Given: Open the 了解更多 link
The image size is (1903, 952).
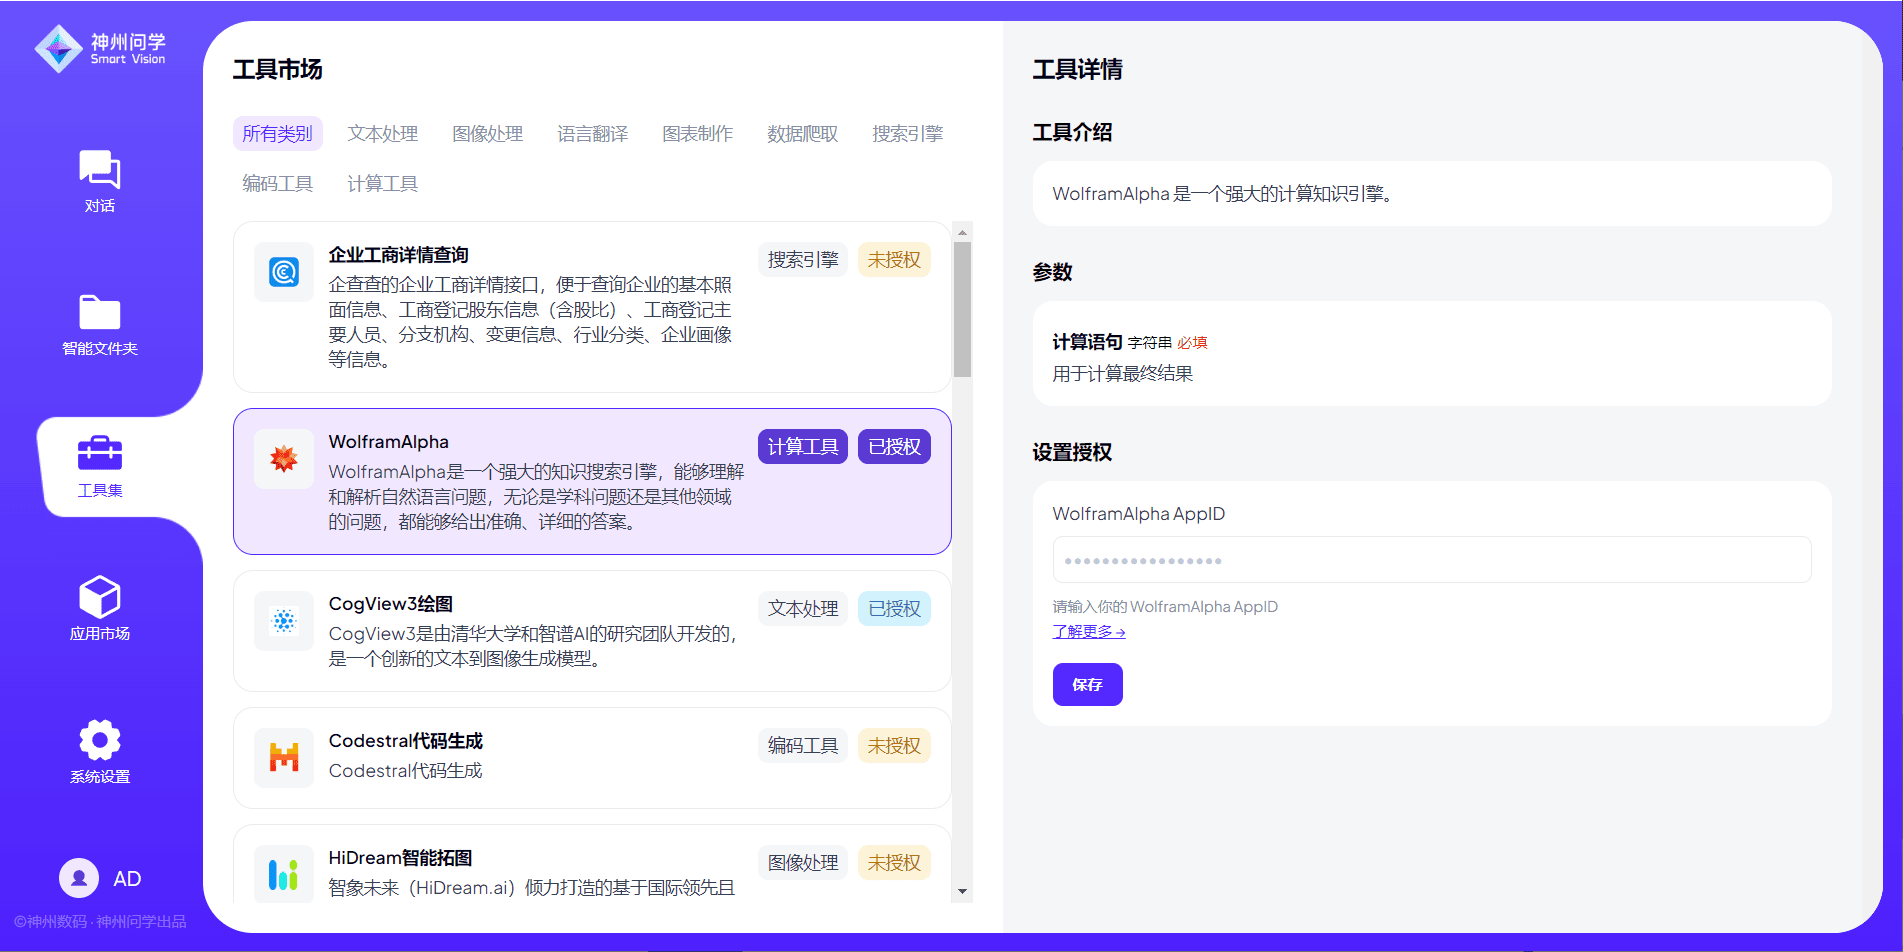Looking at the screenshot, I should tap(1089, 632).
